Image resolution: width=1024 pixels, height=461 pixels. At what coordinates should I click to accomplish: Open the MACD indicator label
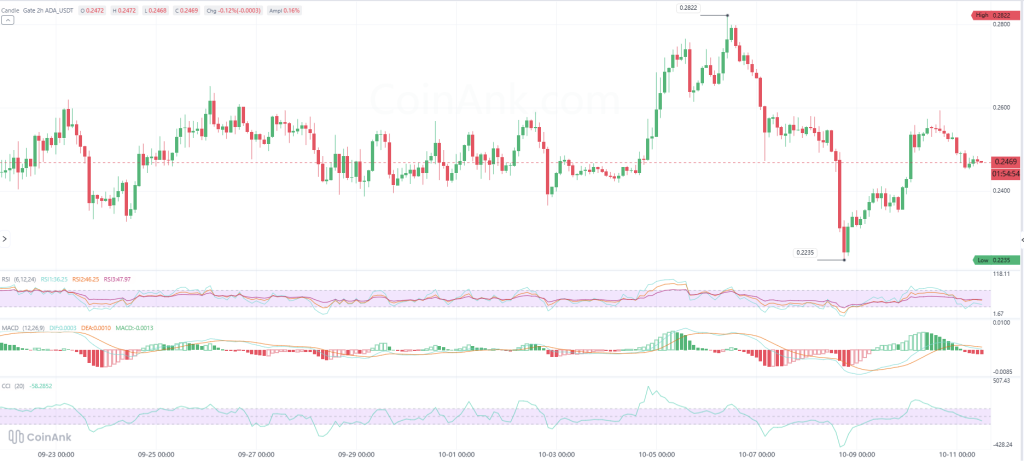tap(8, 327)
